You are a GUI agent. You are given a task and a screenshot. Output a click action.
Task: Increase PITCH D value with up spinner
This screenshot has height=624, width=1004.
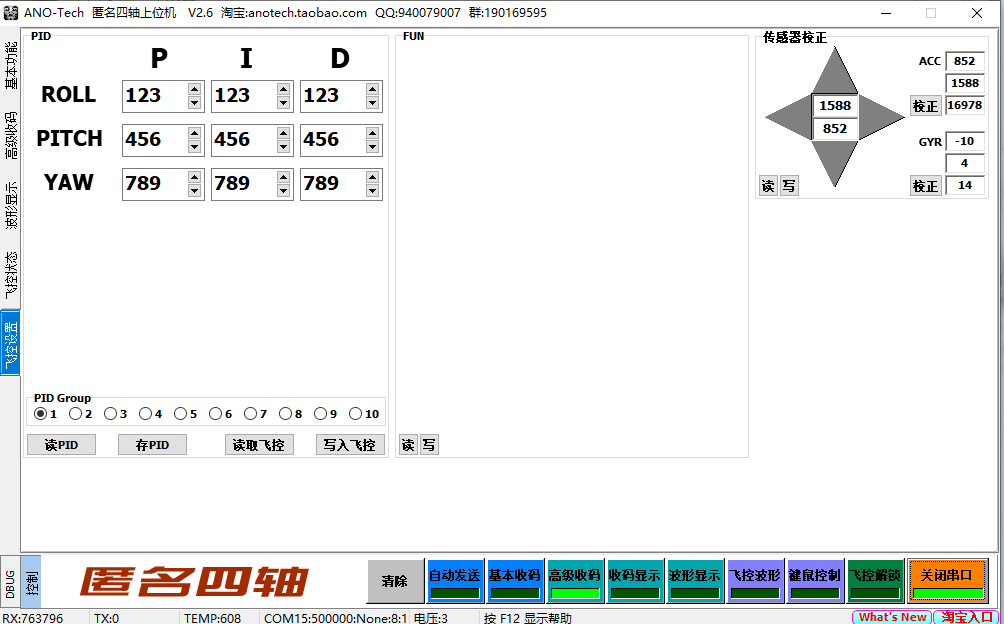point(373,133)
